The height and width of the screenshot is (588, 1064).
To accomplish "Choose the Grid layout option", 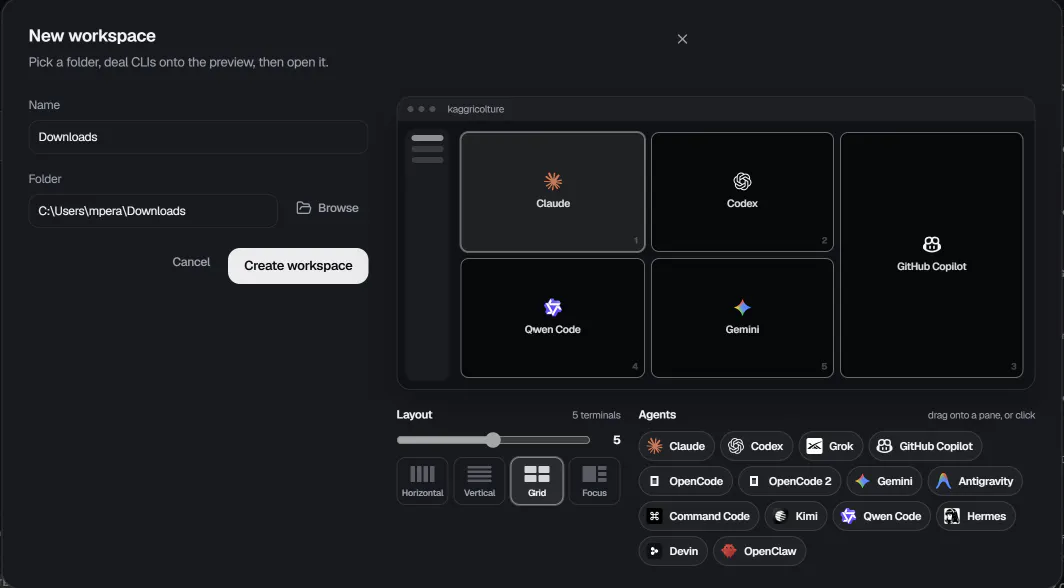I will [537, 481].
